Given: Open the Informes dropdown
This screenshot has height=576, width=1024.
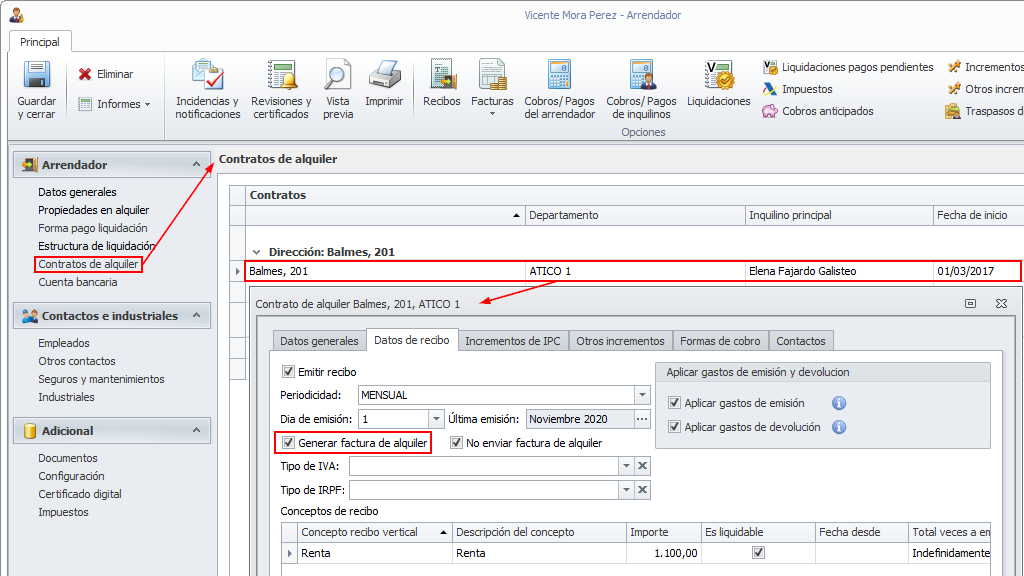Looking at the screenshot, I should pyautogui.click(x=114, y=104).
